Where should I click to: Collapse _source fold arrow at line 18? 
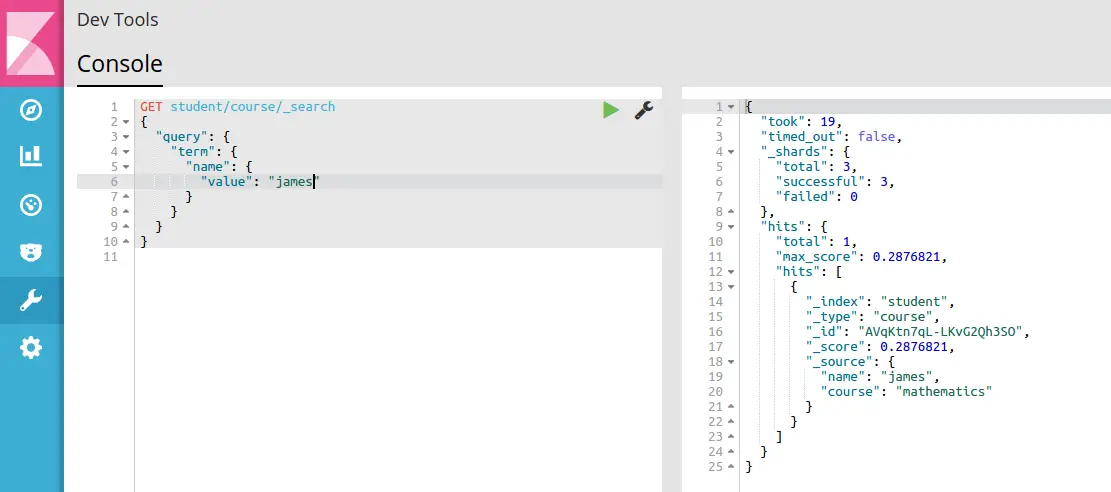click(x=731, y=362)
